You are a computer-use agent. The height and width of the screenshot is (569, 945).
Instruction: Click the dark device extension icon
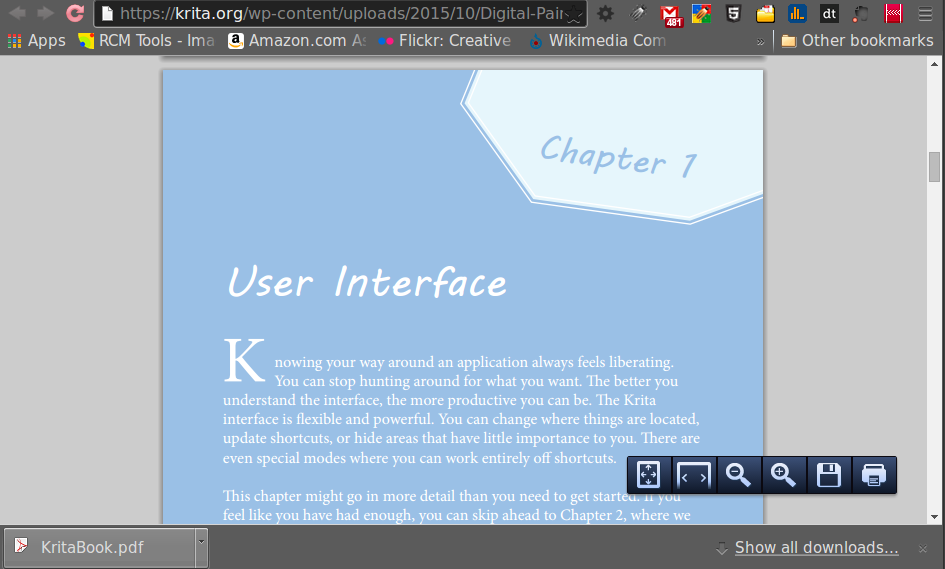click(x=861, y=13)
